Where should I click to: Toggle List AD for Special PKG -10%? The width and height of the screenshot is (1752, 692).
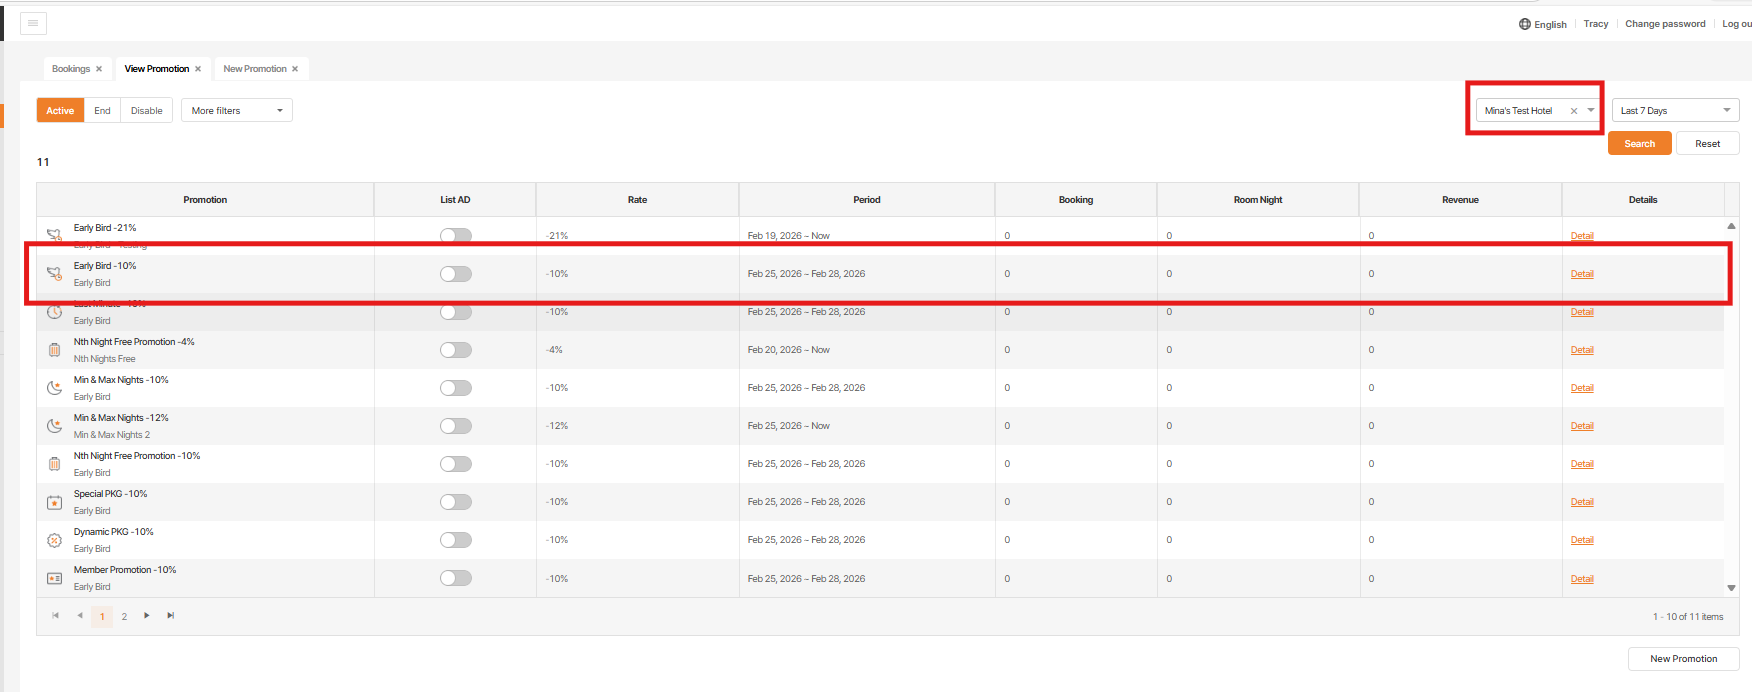coord(456,502)
